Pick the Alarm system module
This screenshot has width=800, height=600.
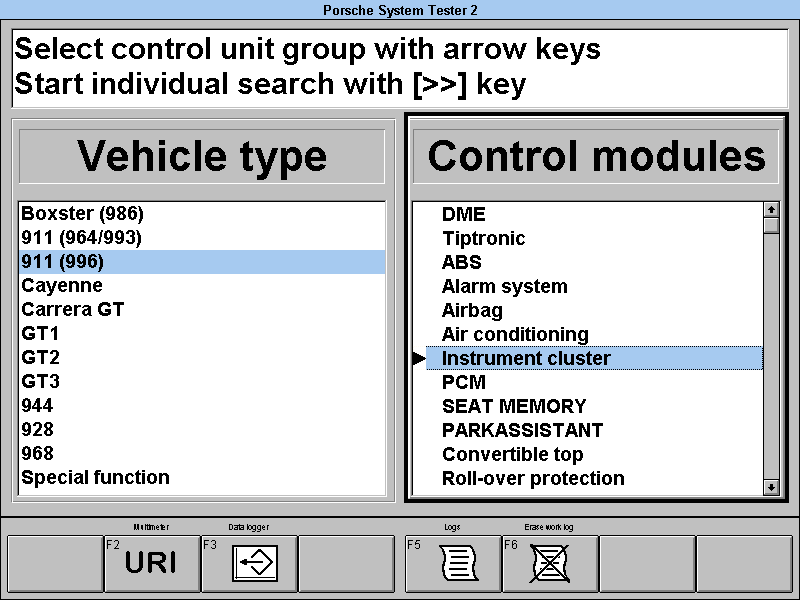tap(594, 286)
